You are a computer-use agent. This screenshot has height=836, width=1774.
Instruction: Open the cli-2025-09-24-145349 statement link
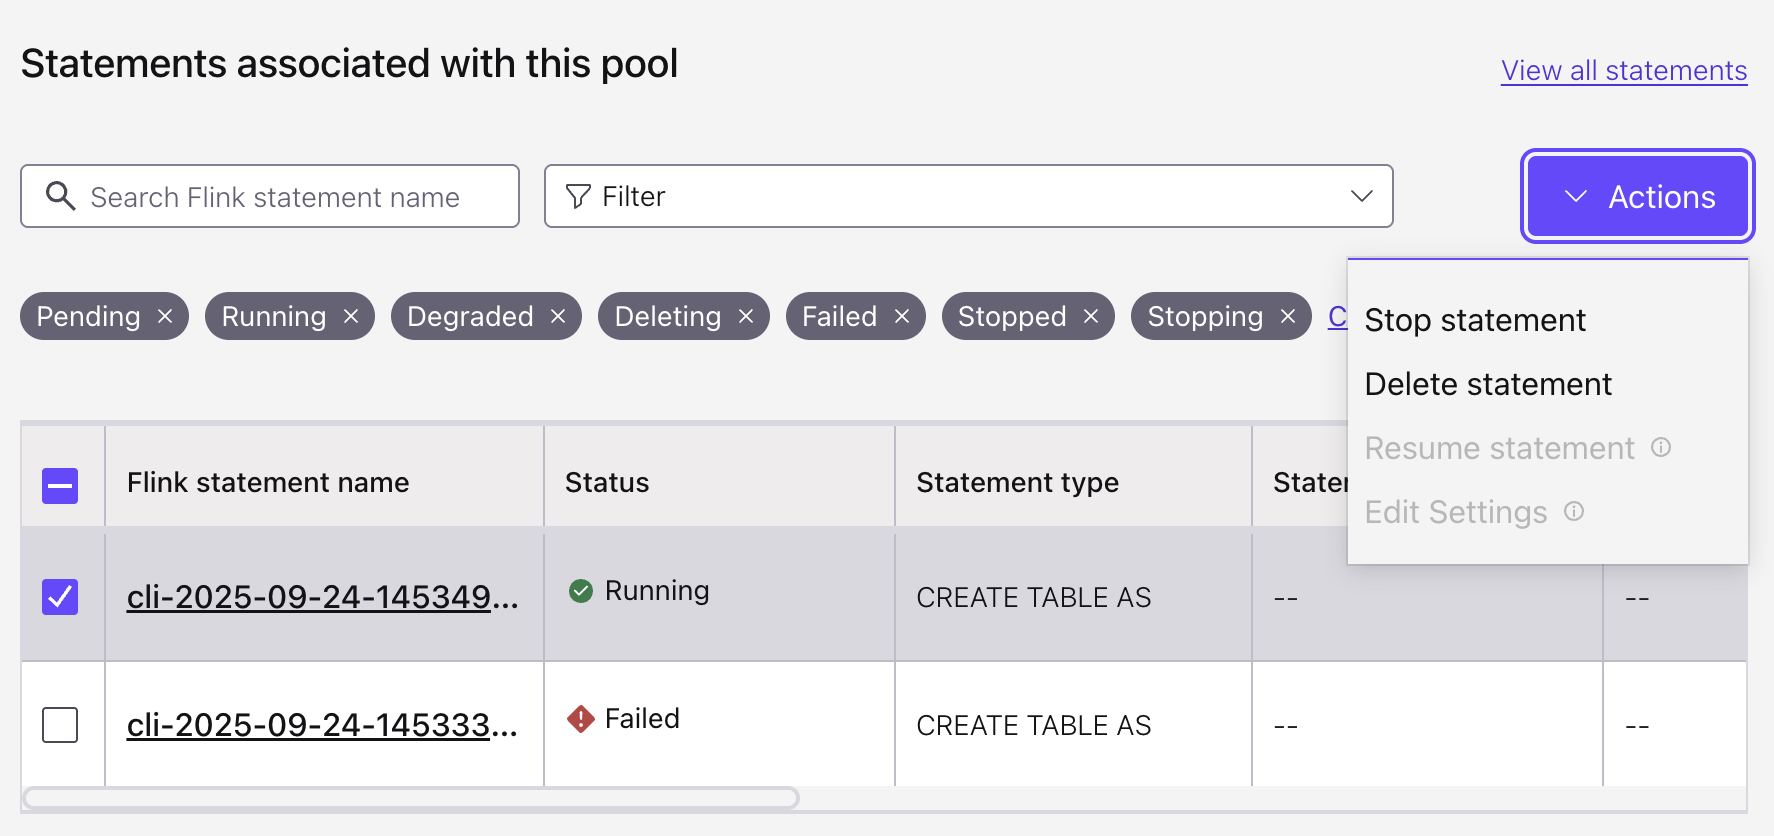click(x=322, y=597)
